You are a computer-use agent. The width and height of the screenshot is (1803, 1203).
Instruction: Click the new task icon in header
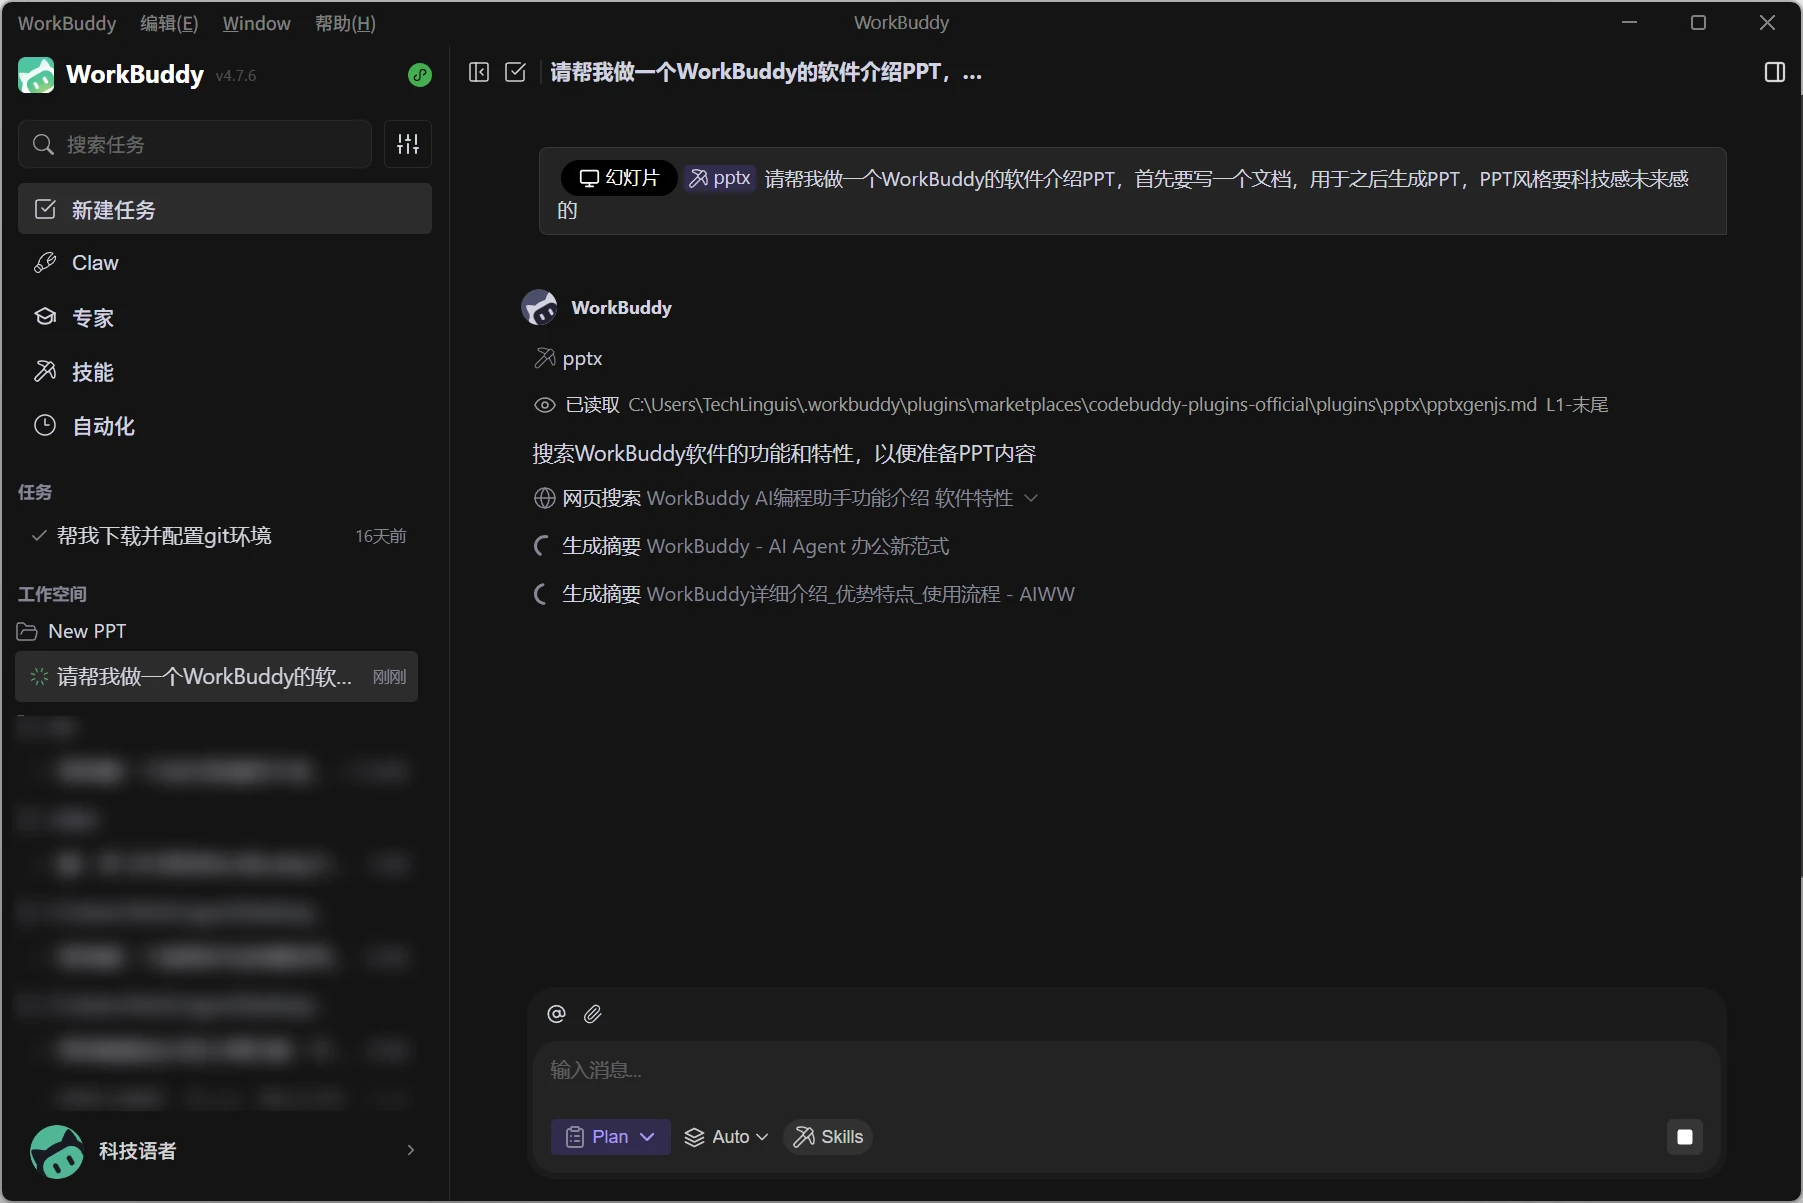pos(516,72)
